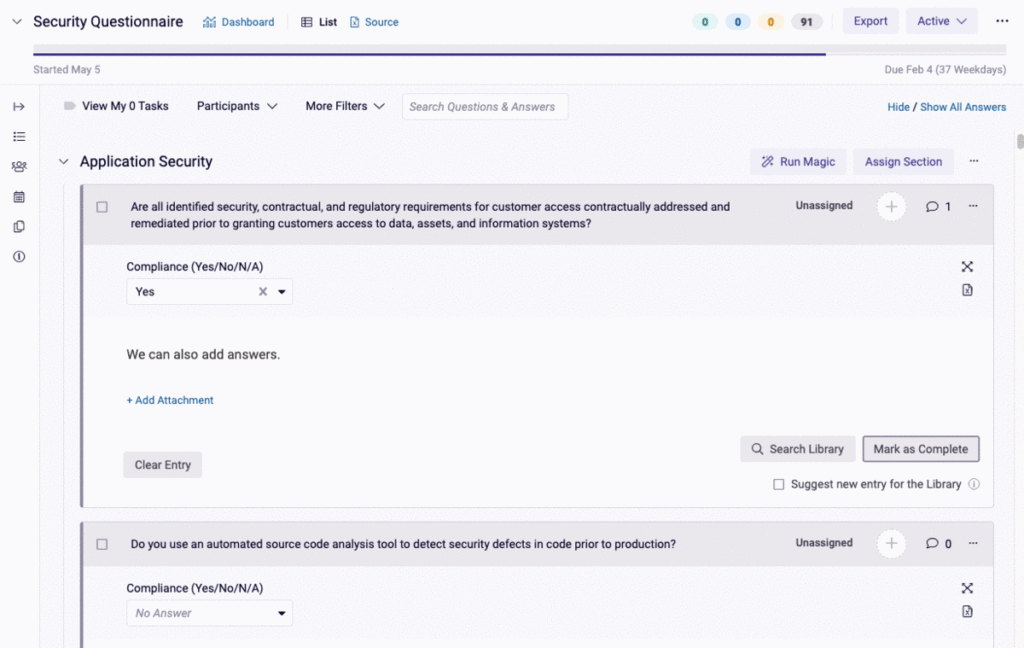Expand the first question's answer panel icon
Screen dimensions: 1024x648
coord(967,266)
